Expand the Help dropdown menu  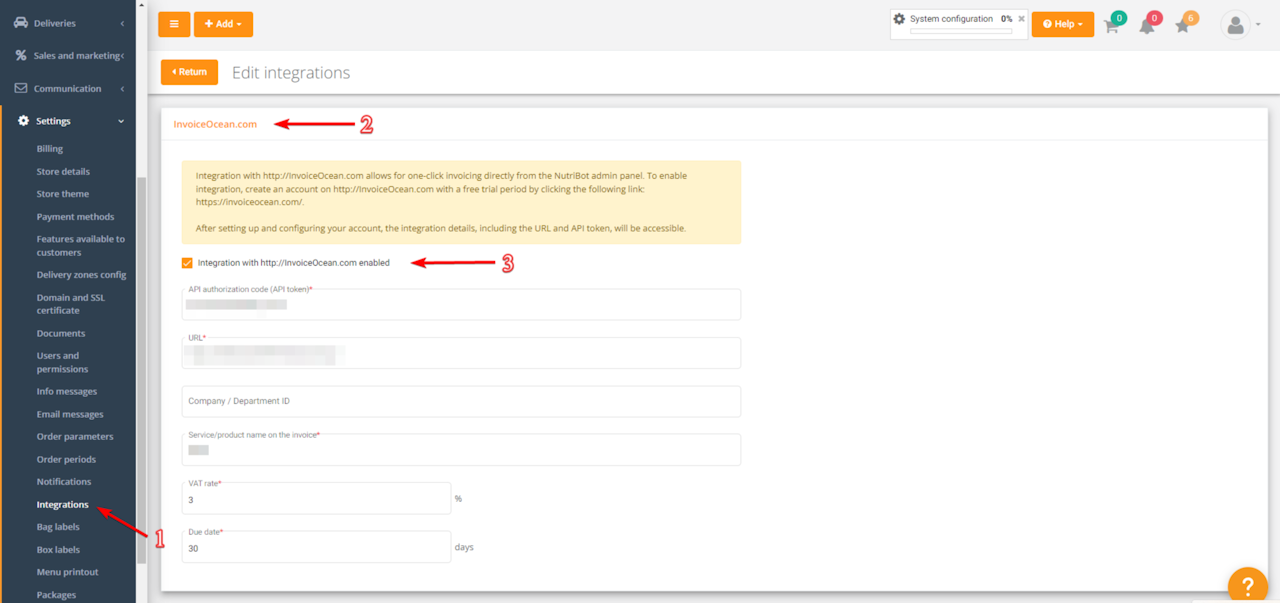coord(1062,24)
